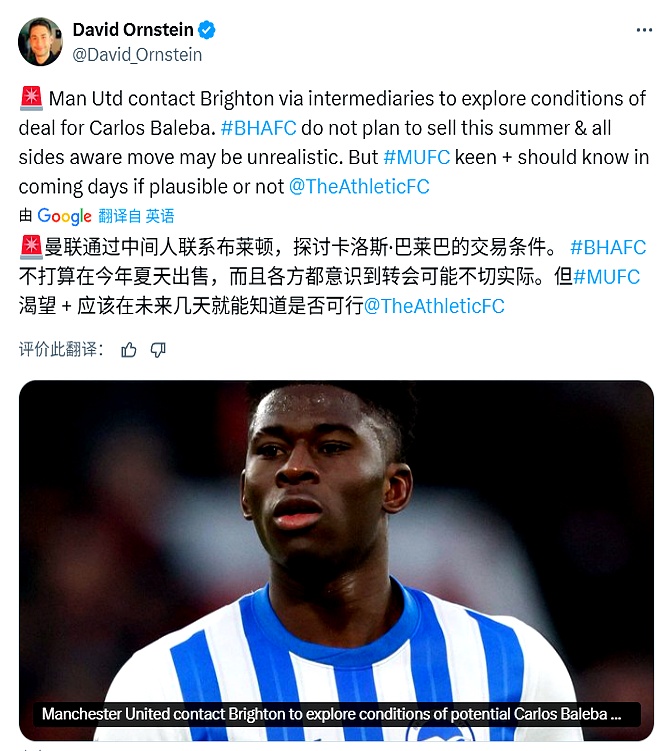666x751 pixels.
Task: Click the red siren emoji in the original tweet
Action: [x=32, y=98]
